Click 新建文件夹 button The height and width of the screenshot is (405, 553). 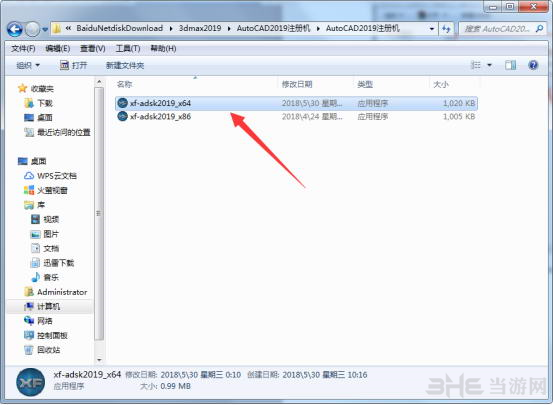[125, 65]
